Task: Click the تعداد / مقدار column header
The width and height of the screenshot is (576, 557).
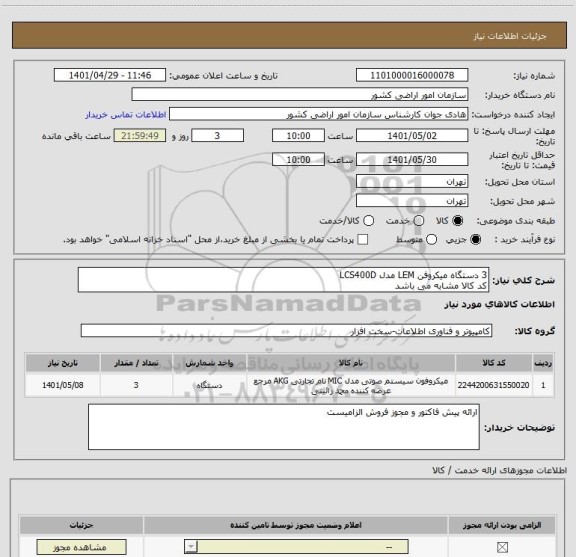Action: tap(136, 363)
